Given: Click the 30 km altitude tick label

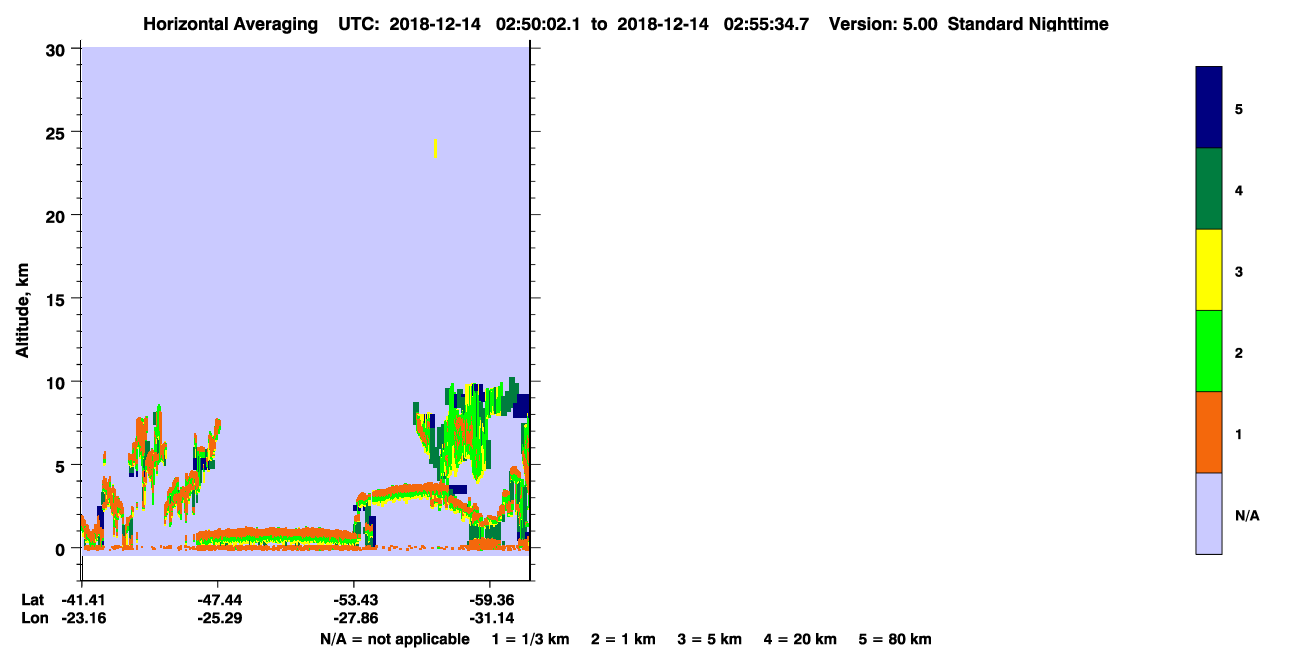Looking at the screenshot, I should pyautogui.click(x=58, y=49).
